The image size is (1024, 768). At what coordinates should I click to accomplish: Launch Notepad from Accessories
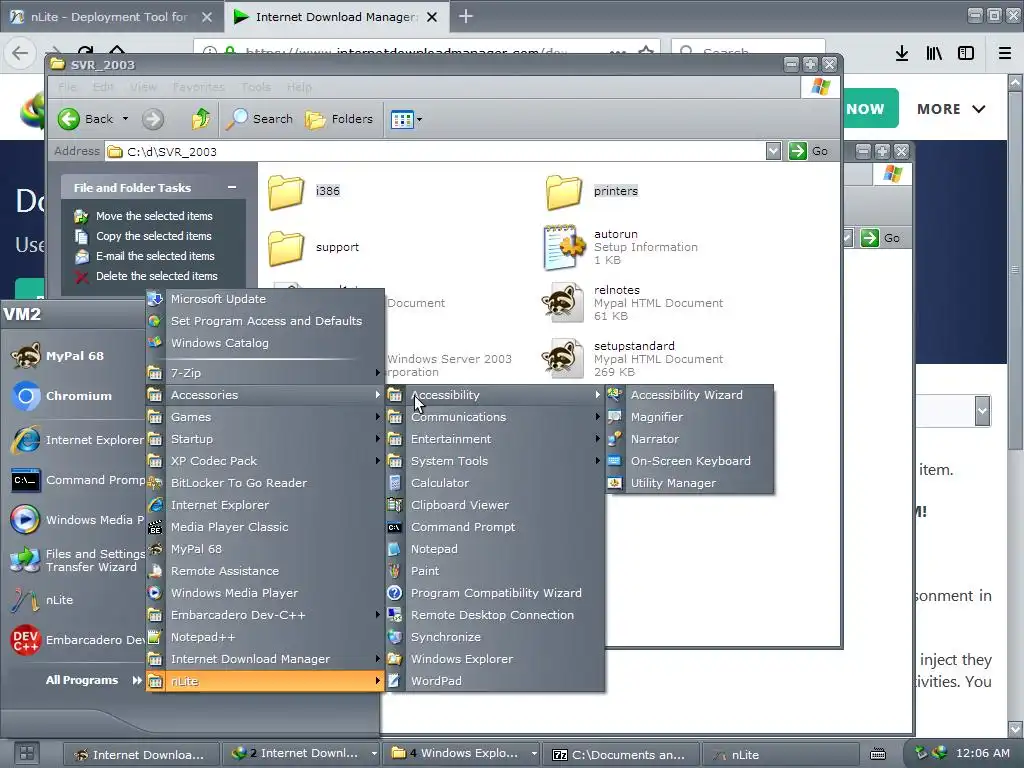tap(494, 549)
